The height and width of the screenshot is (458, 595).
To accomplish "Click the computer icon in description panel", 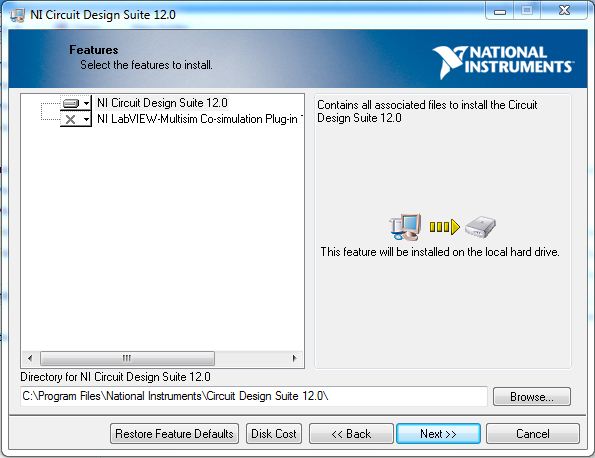I will click(x=405, y=227).
